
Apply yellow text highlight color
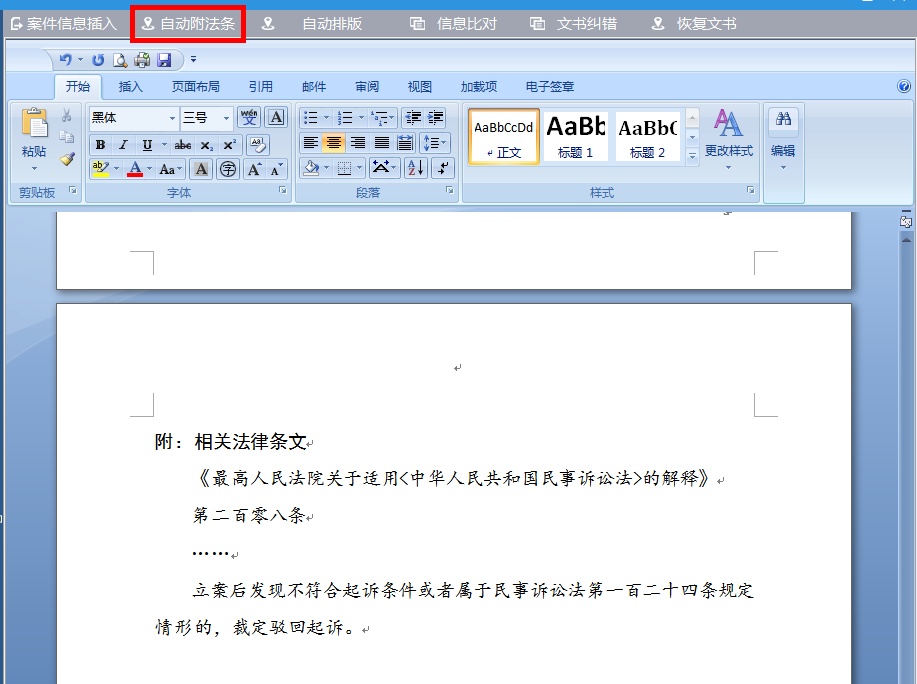click(x=100, y=169)
